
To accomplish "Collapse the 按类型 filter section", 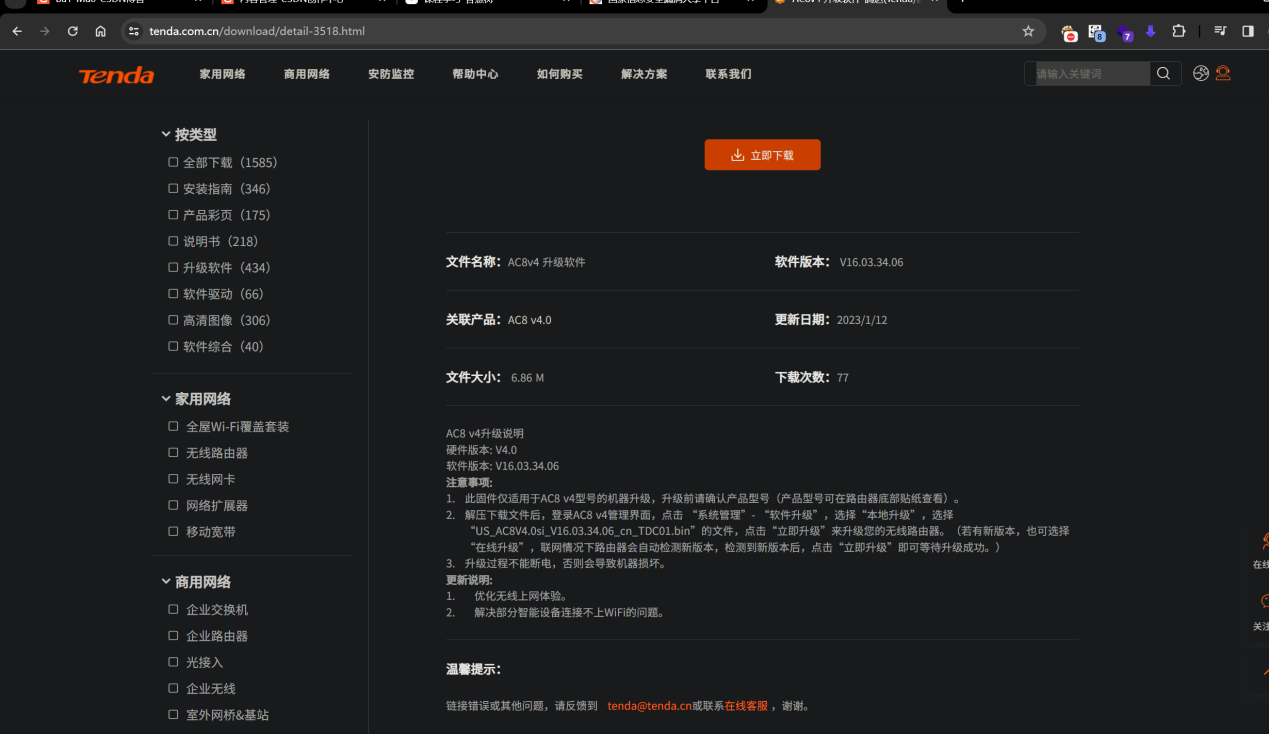I will point(166,134).
